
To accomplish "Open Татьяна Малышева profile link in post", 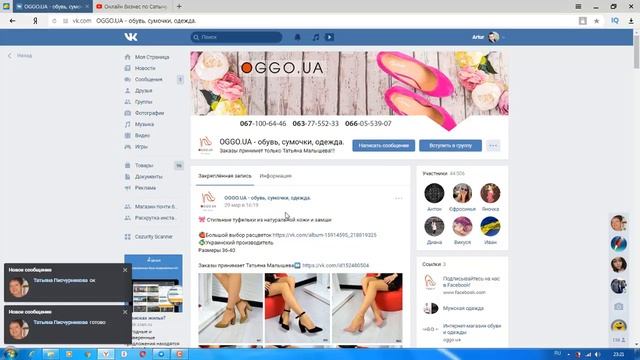I will (x=336, y=265).
